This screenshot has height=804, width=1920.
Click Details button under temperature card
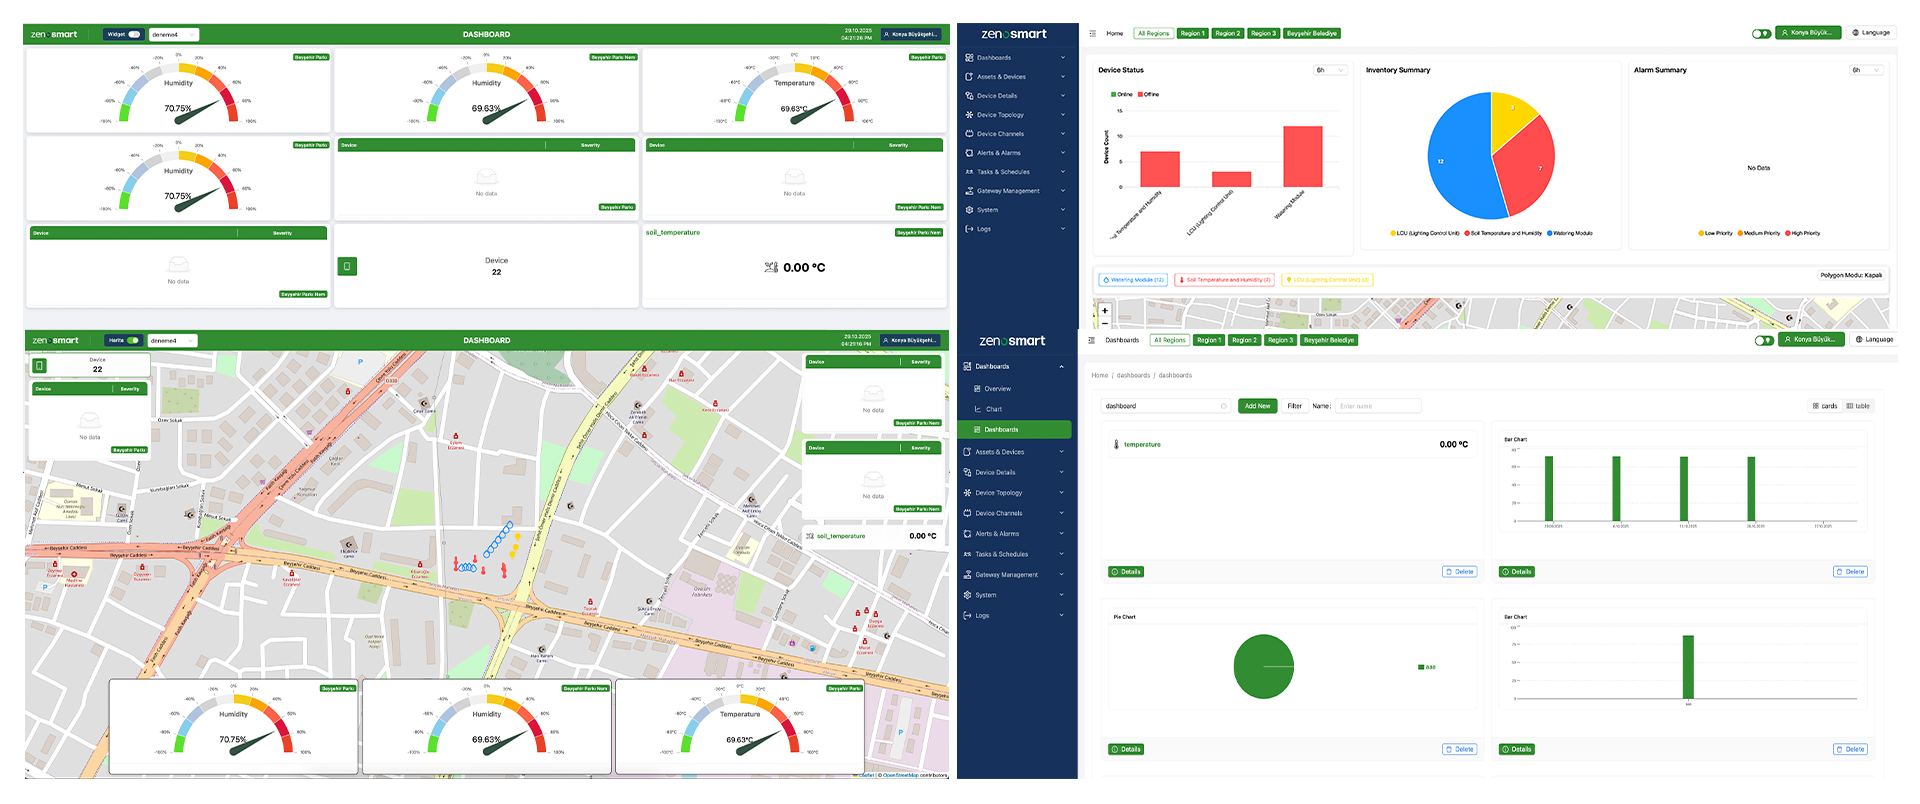1126,572
